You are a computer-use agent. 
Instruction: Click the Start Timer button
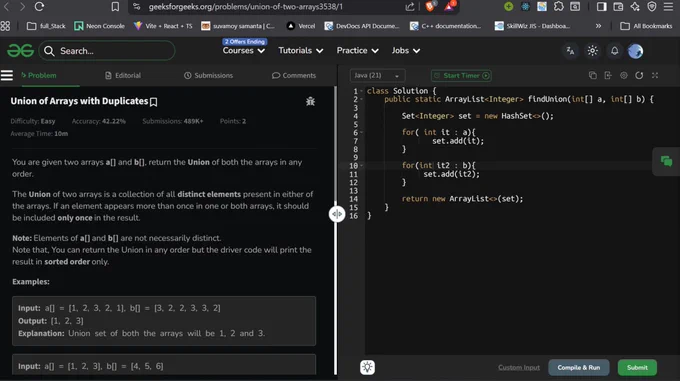click(x=461, y=75)
